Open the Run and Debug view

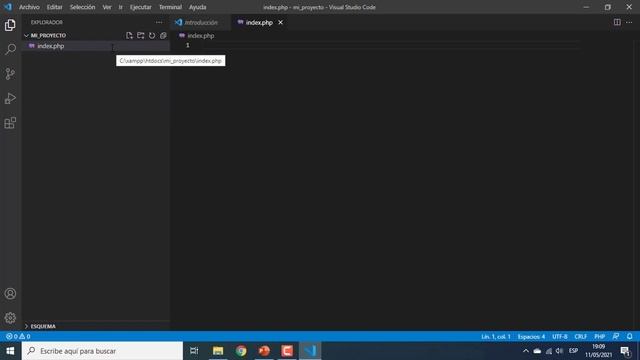click(10, 98)
